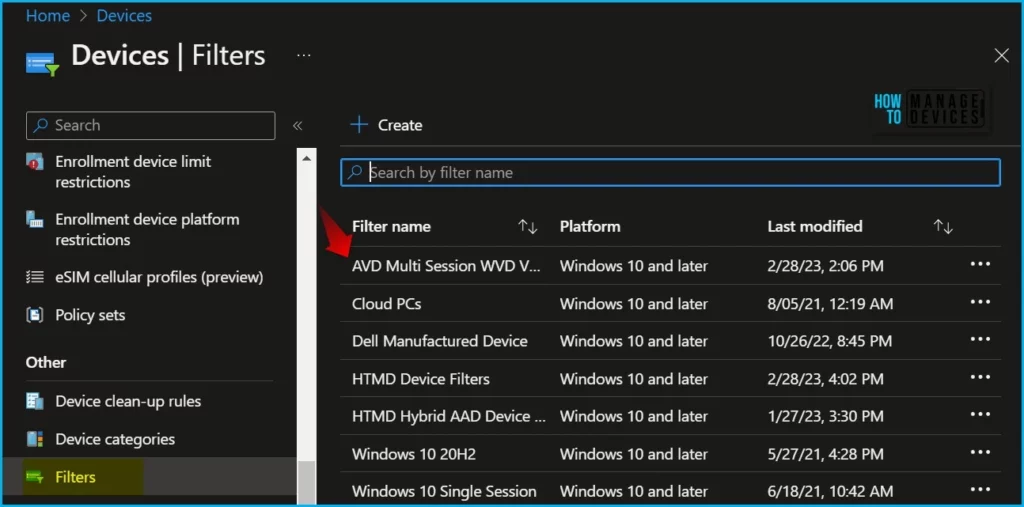
Task: Open ellipsis menu for Windows 10 20H2 row
Action: point(980,452)
